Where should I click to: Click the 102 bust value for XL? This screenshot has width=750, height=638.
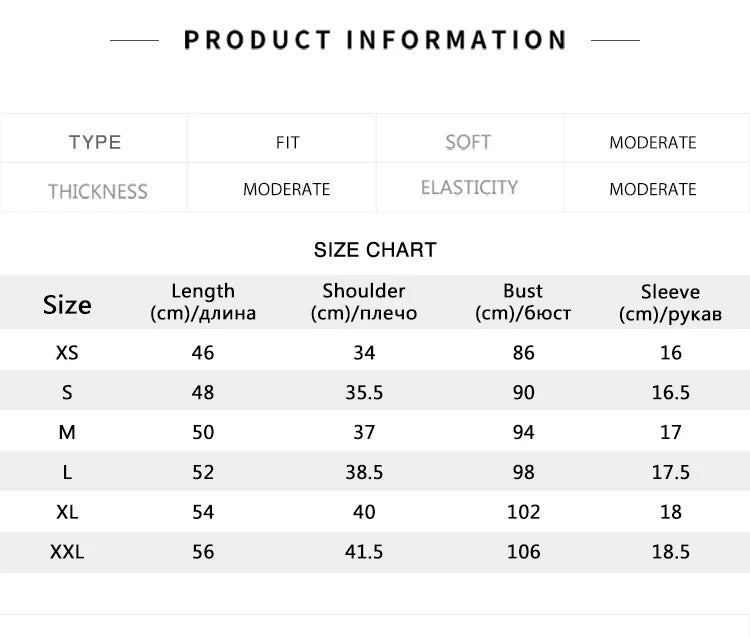point(523,512)
